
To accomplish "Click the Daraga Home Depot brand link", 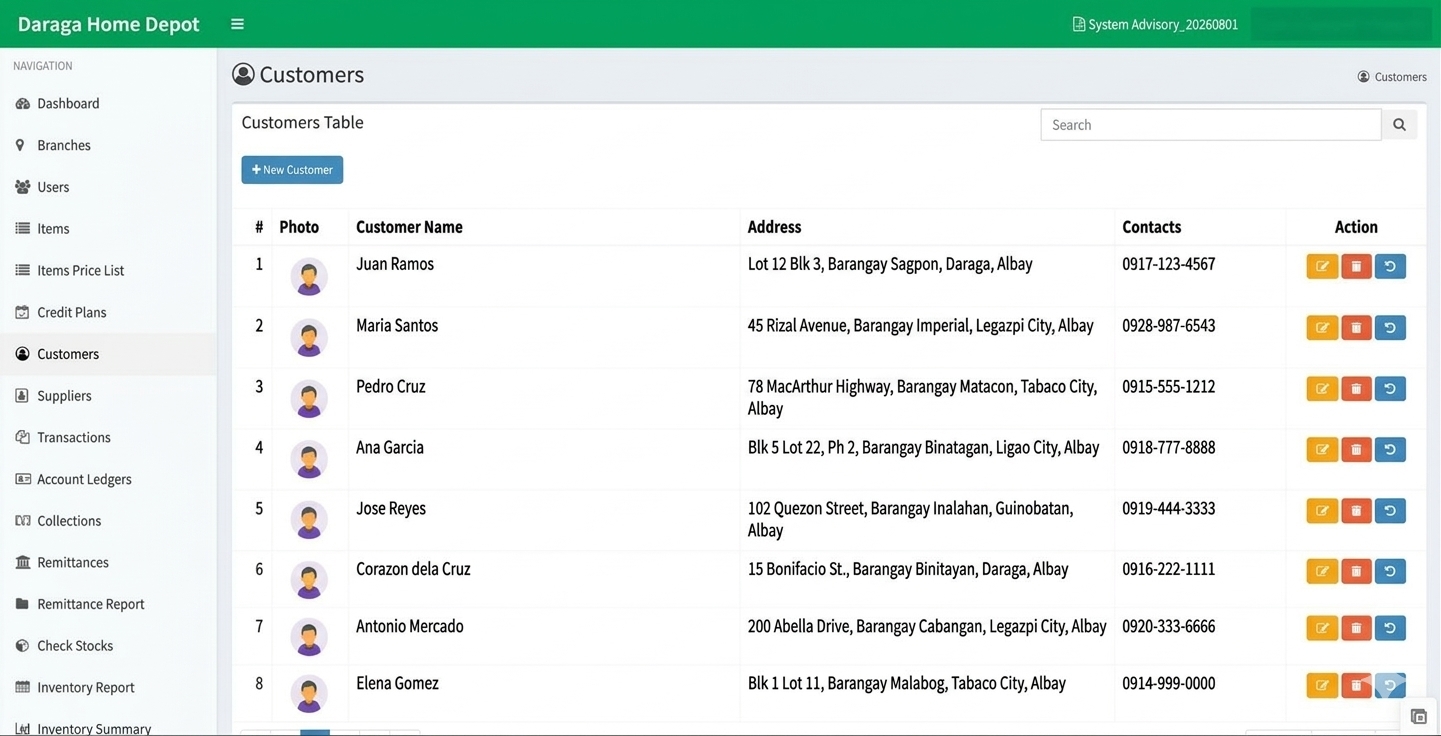I will pyautogui.click(x=108, y=24).
